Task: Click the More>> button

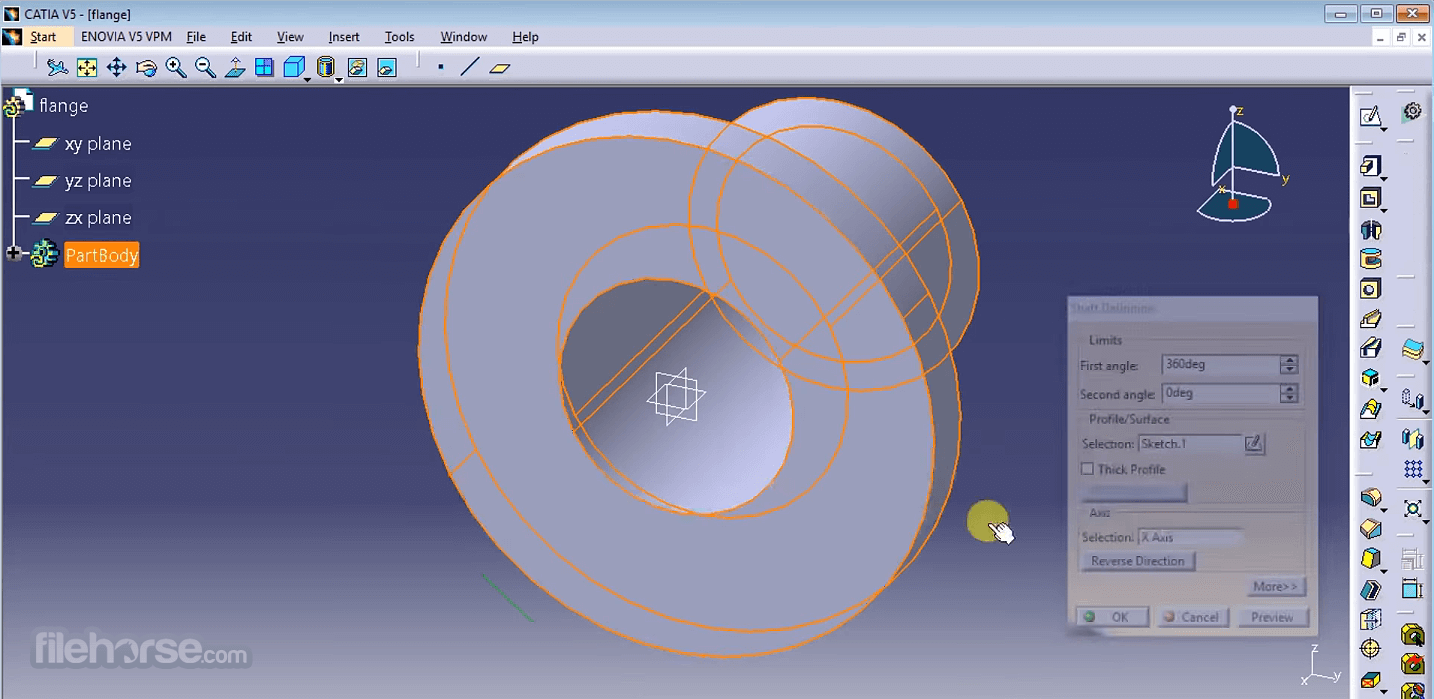Action: (x=1276, y=587)
